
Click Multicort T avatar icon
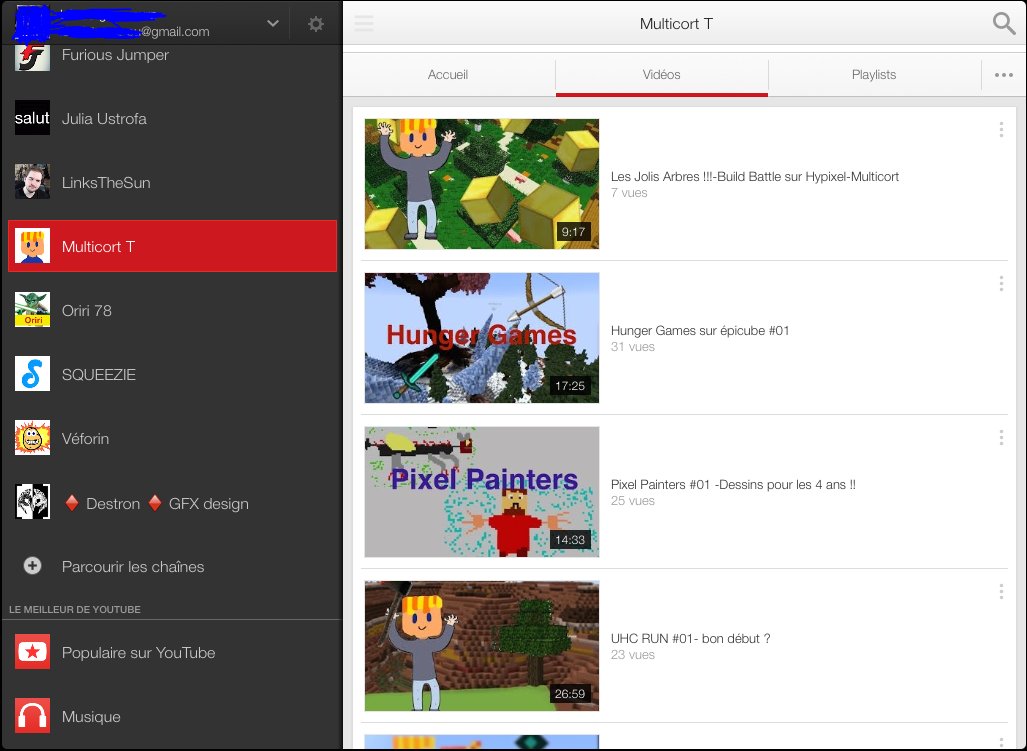click(x=32, y=246)
